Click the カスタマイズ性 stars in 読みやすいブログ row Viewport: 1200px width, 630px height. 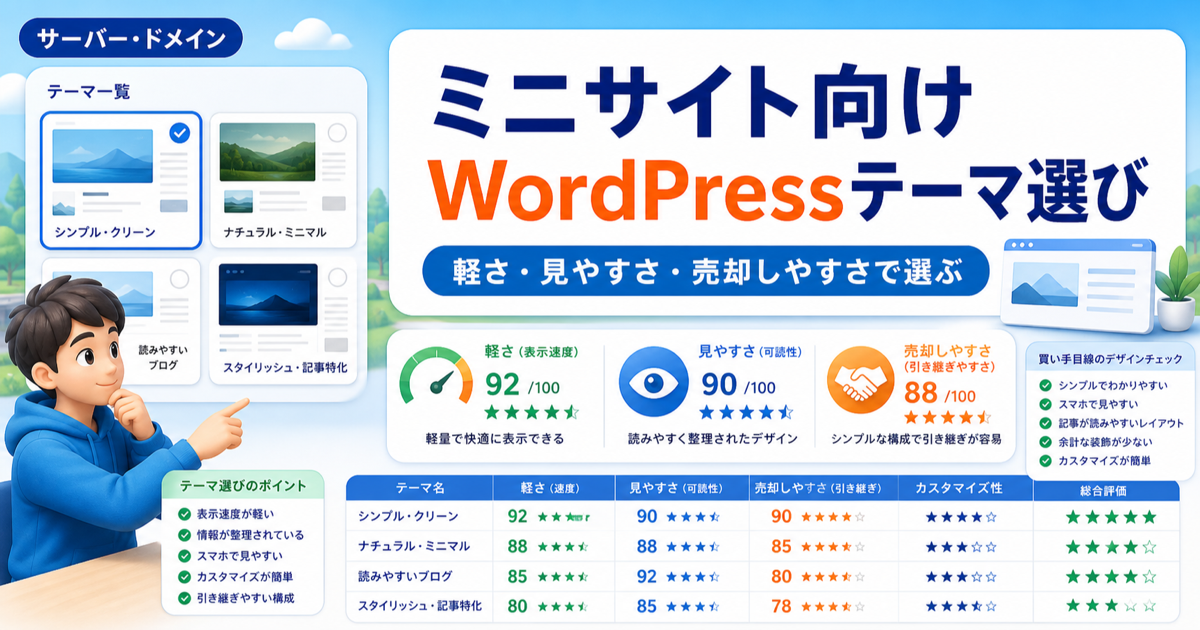point(961,577)
